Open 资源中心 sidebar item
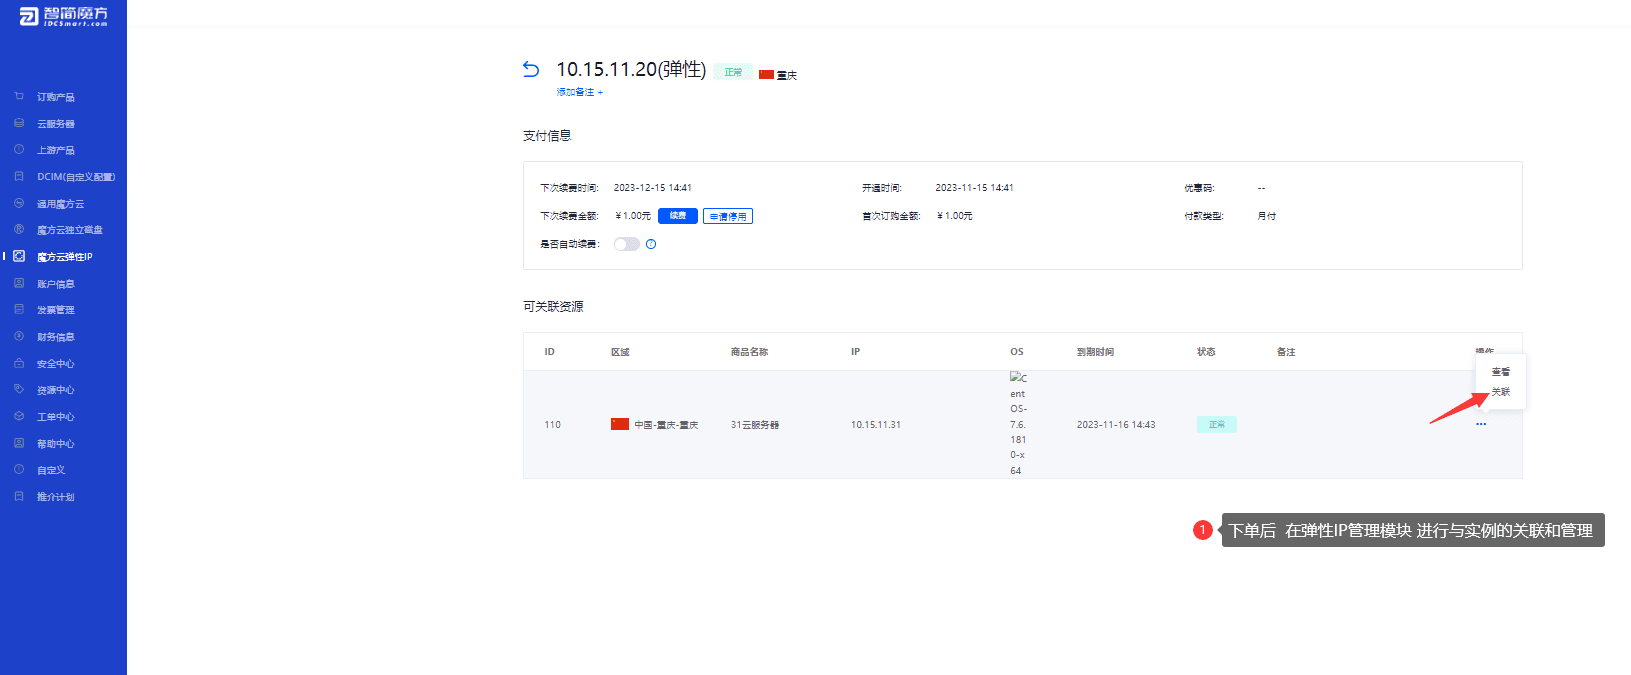 tap(56, 390)
